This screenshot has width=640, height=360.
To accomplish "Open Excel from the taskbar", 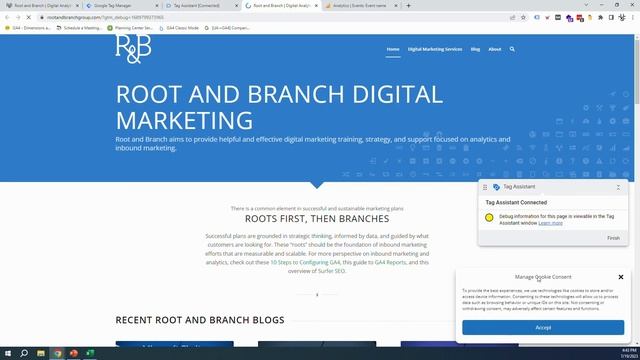I will point(90,353).
